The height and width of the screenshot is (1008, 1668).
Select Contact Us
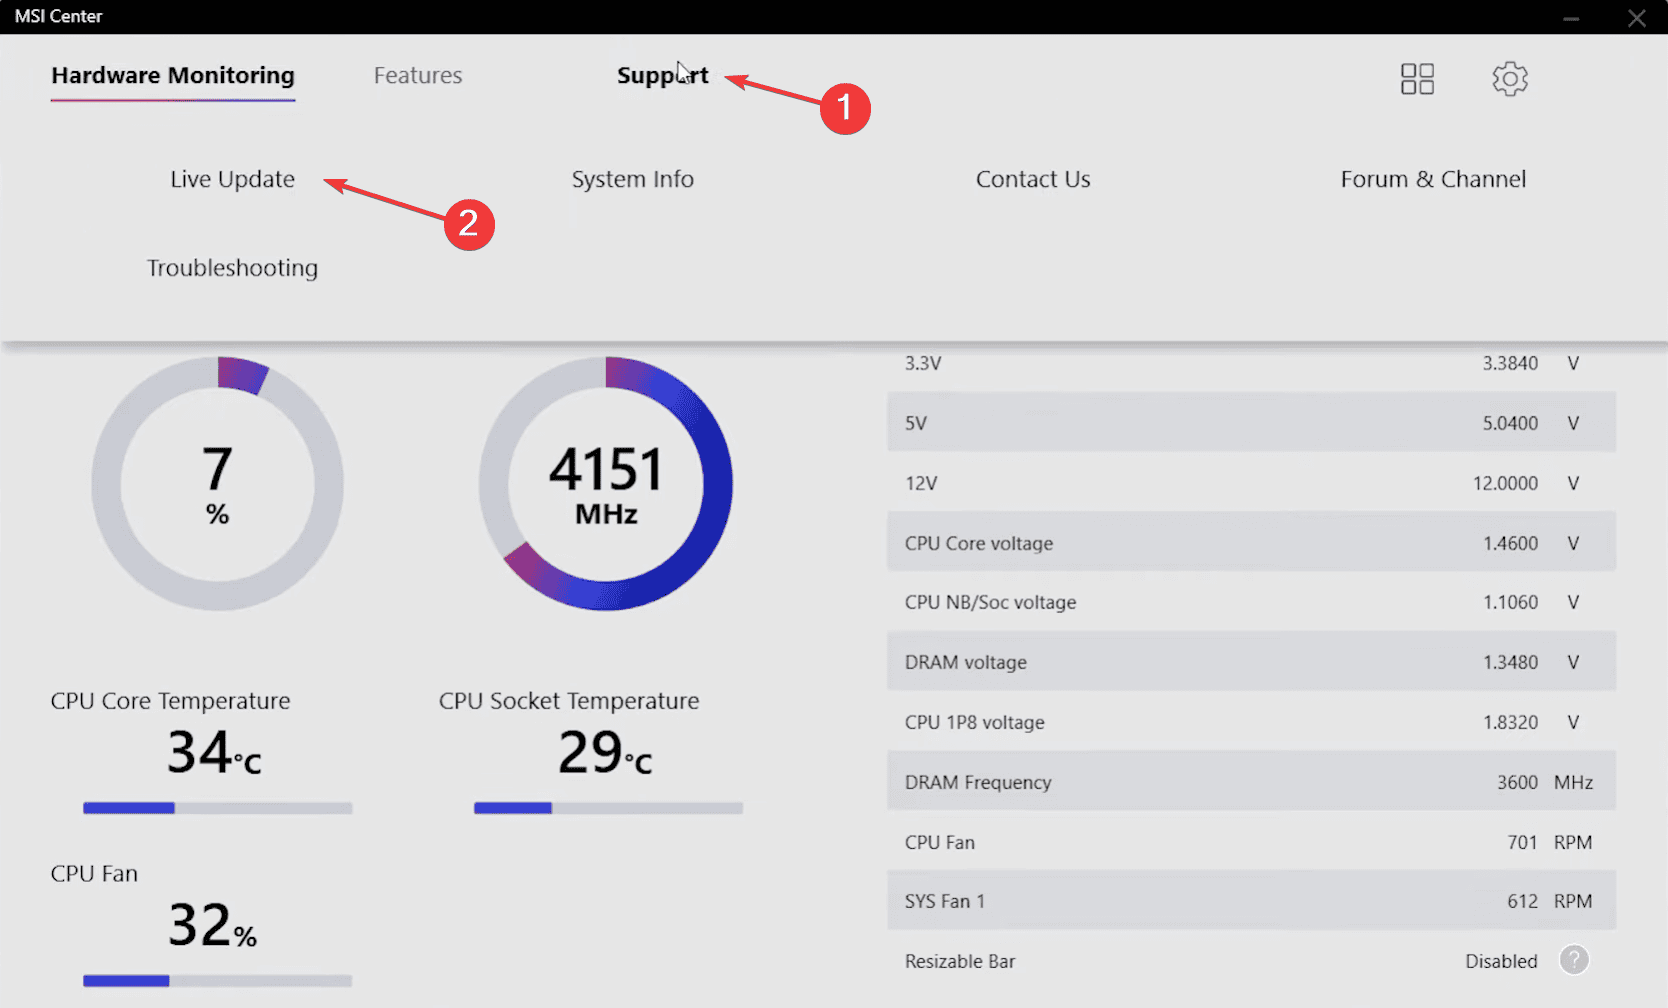[x=1033, y=179]
